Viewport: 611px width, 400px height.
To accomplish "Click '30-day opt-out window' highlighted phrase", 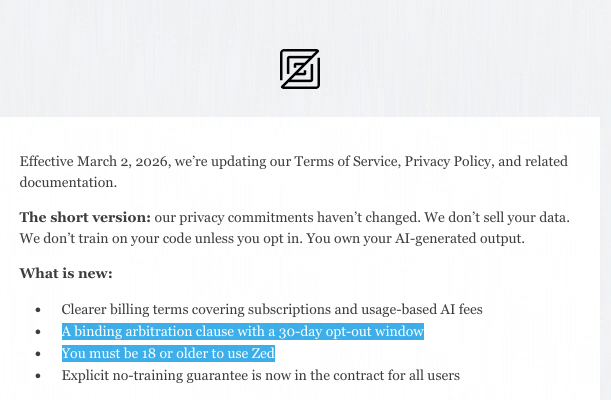I will 350,331.
